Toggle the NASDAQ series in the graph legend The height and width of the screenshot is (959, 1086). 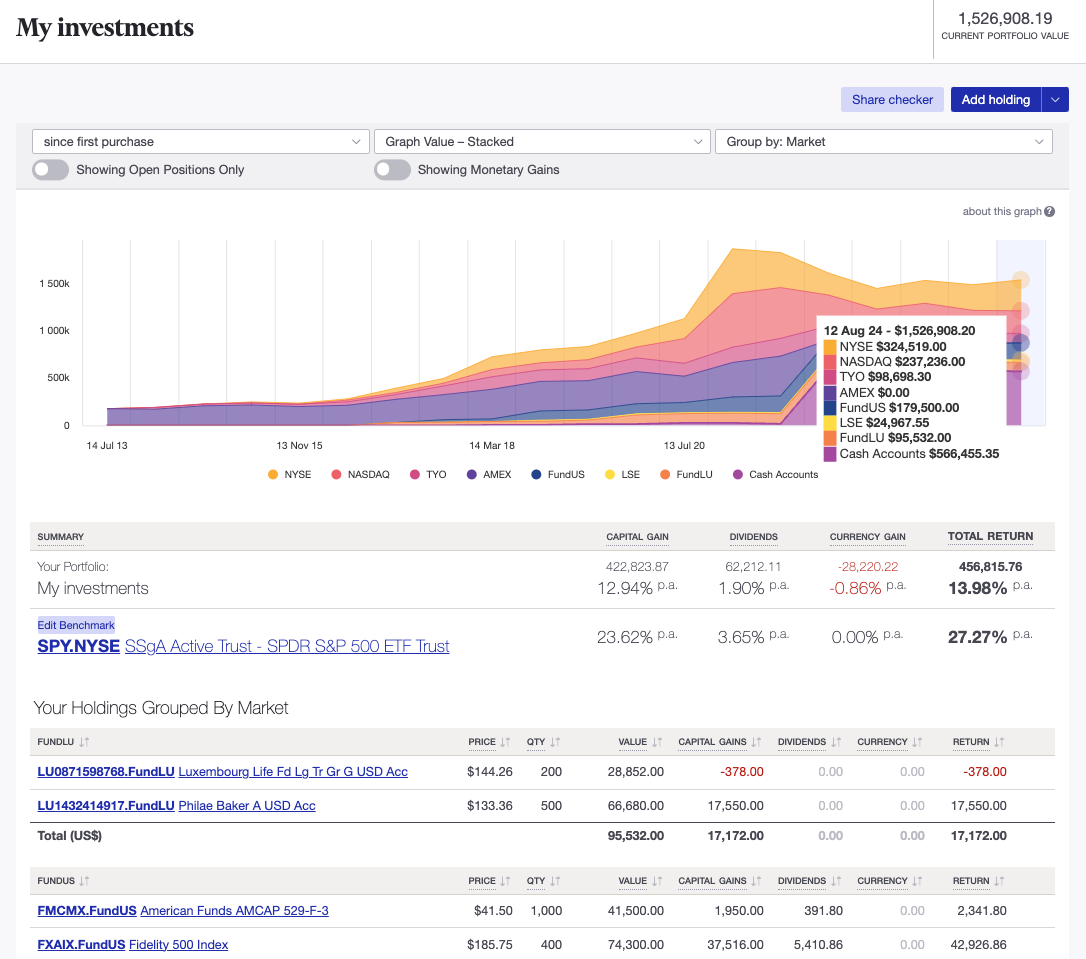point(360,474)
